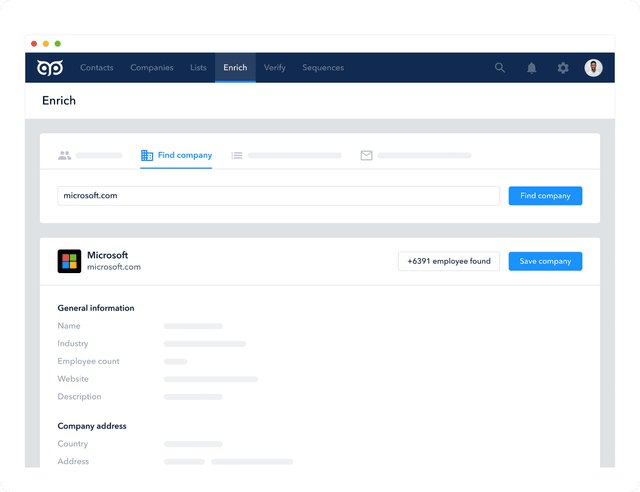Click the Enrich navigation tab

(236, 68)
